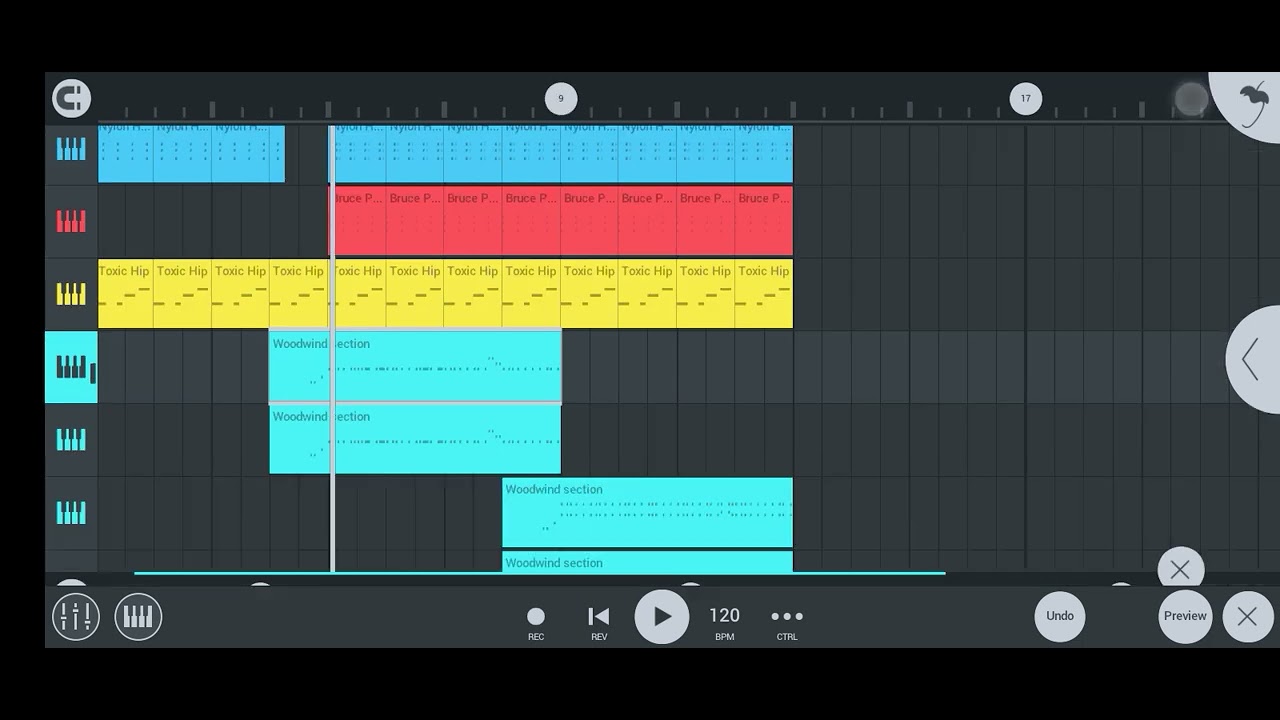Toggle the magnet snap icon
This screenshot has width=1280, height=720.
(71, 98)
